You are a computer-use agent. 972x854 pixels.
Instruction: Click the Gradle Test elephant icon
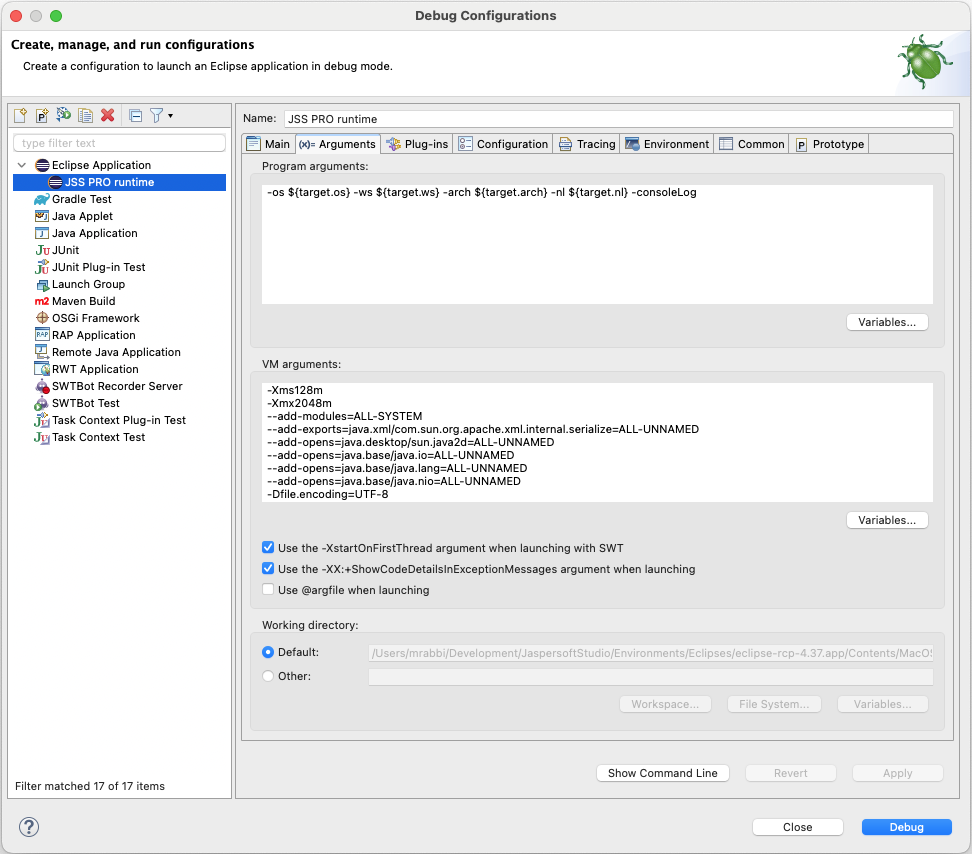[42, 199]
